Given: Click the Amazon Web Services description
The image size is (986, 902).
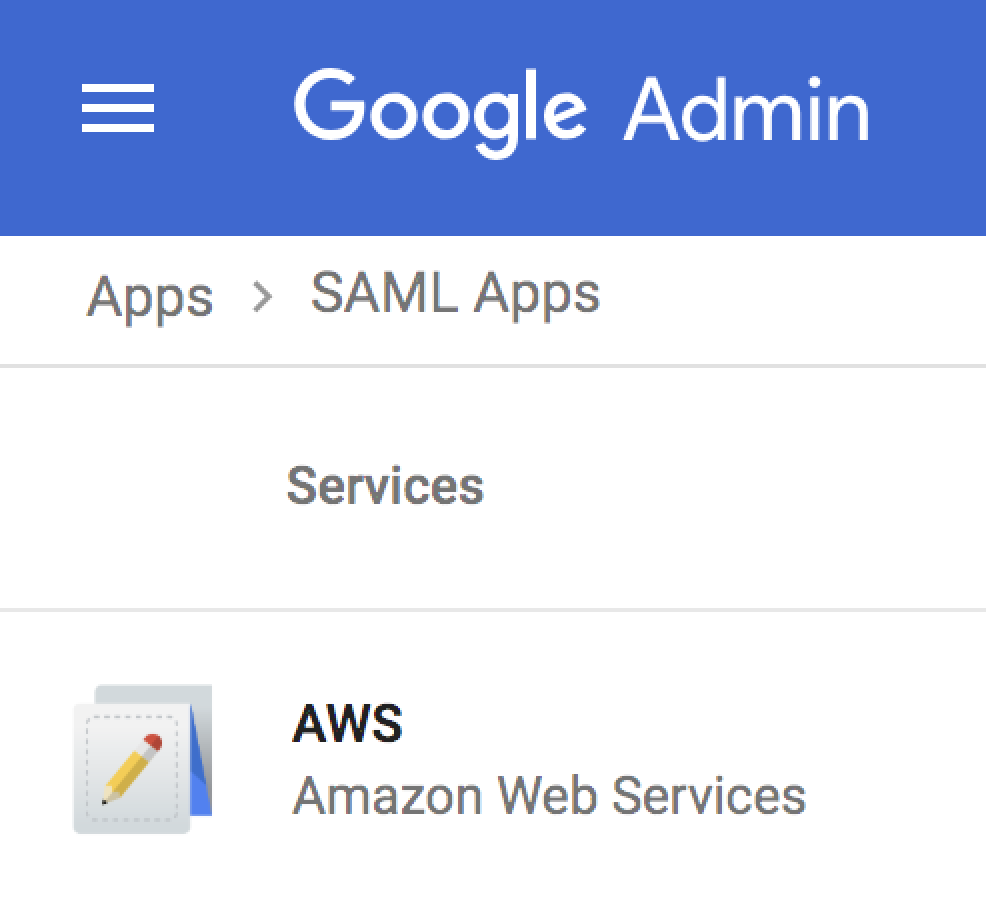Looking at the screenshot, I should point(549,796).
